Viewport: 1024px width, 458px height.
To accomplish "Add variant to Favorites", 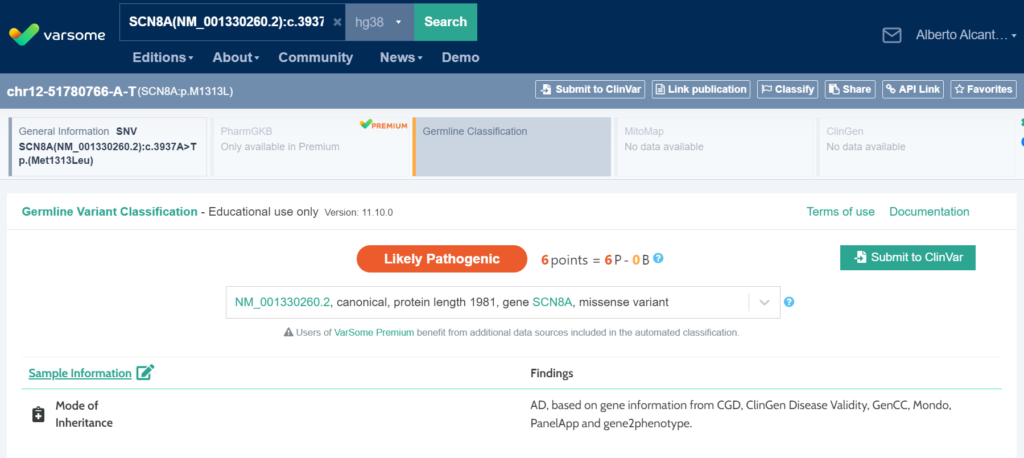I will click(x=983, y=89).
